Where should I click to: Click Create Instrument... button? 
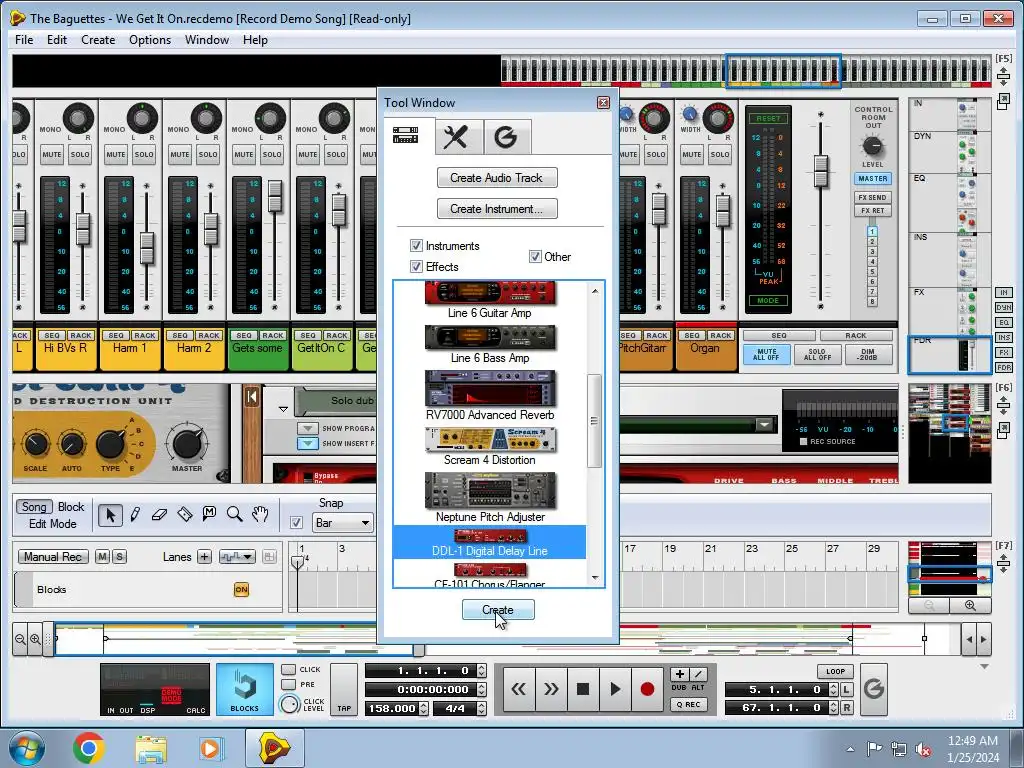tap(497, 209)
